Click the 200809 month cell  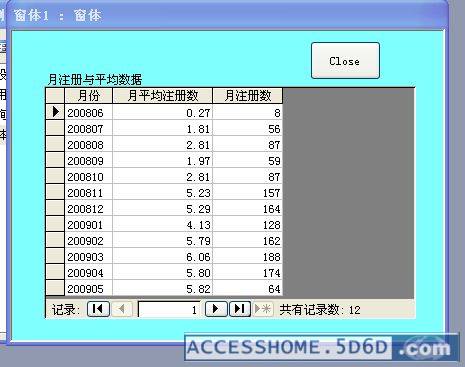(89, 161)
